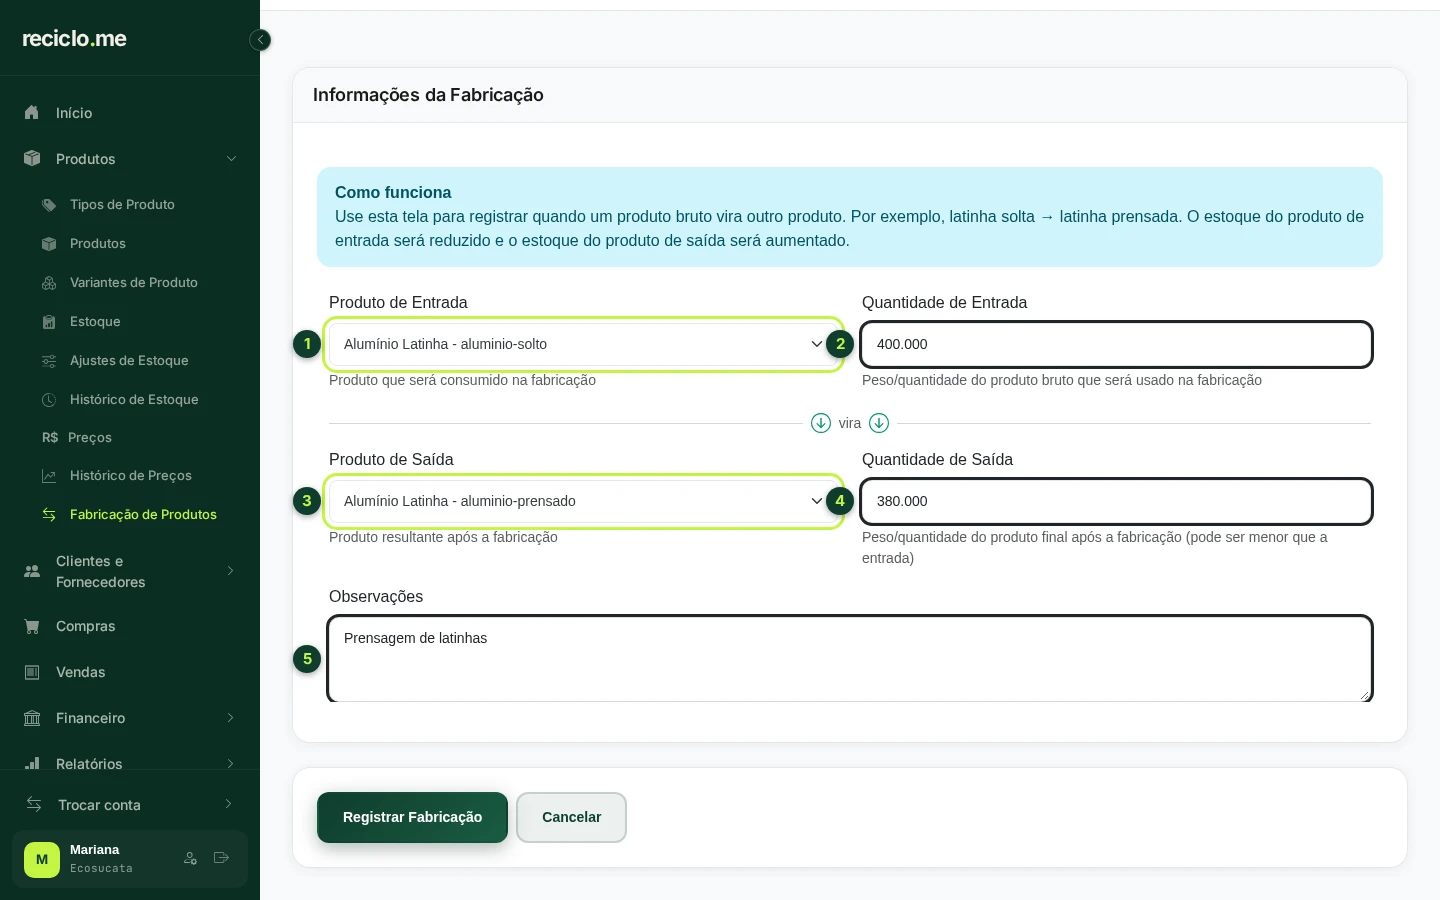Open the Produto de Saída dropdown

[584, 501]
